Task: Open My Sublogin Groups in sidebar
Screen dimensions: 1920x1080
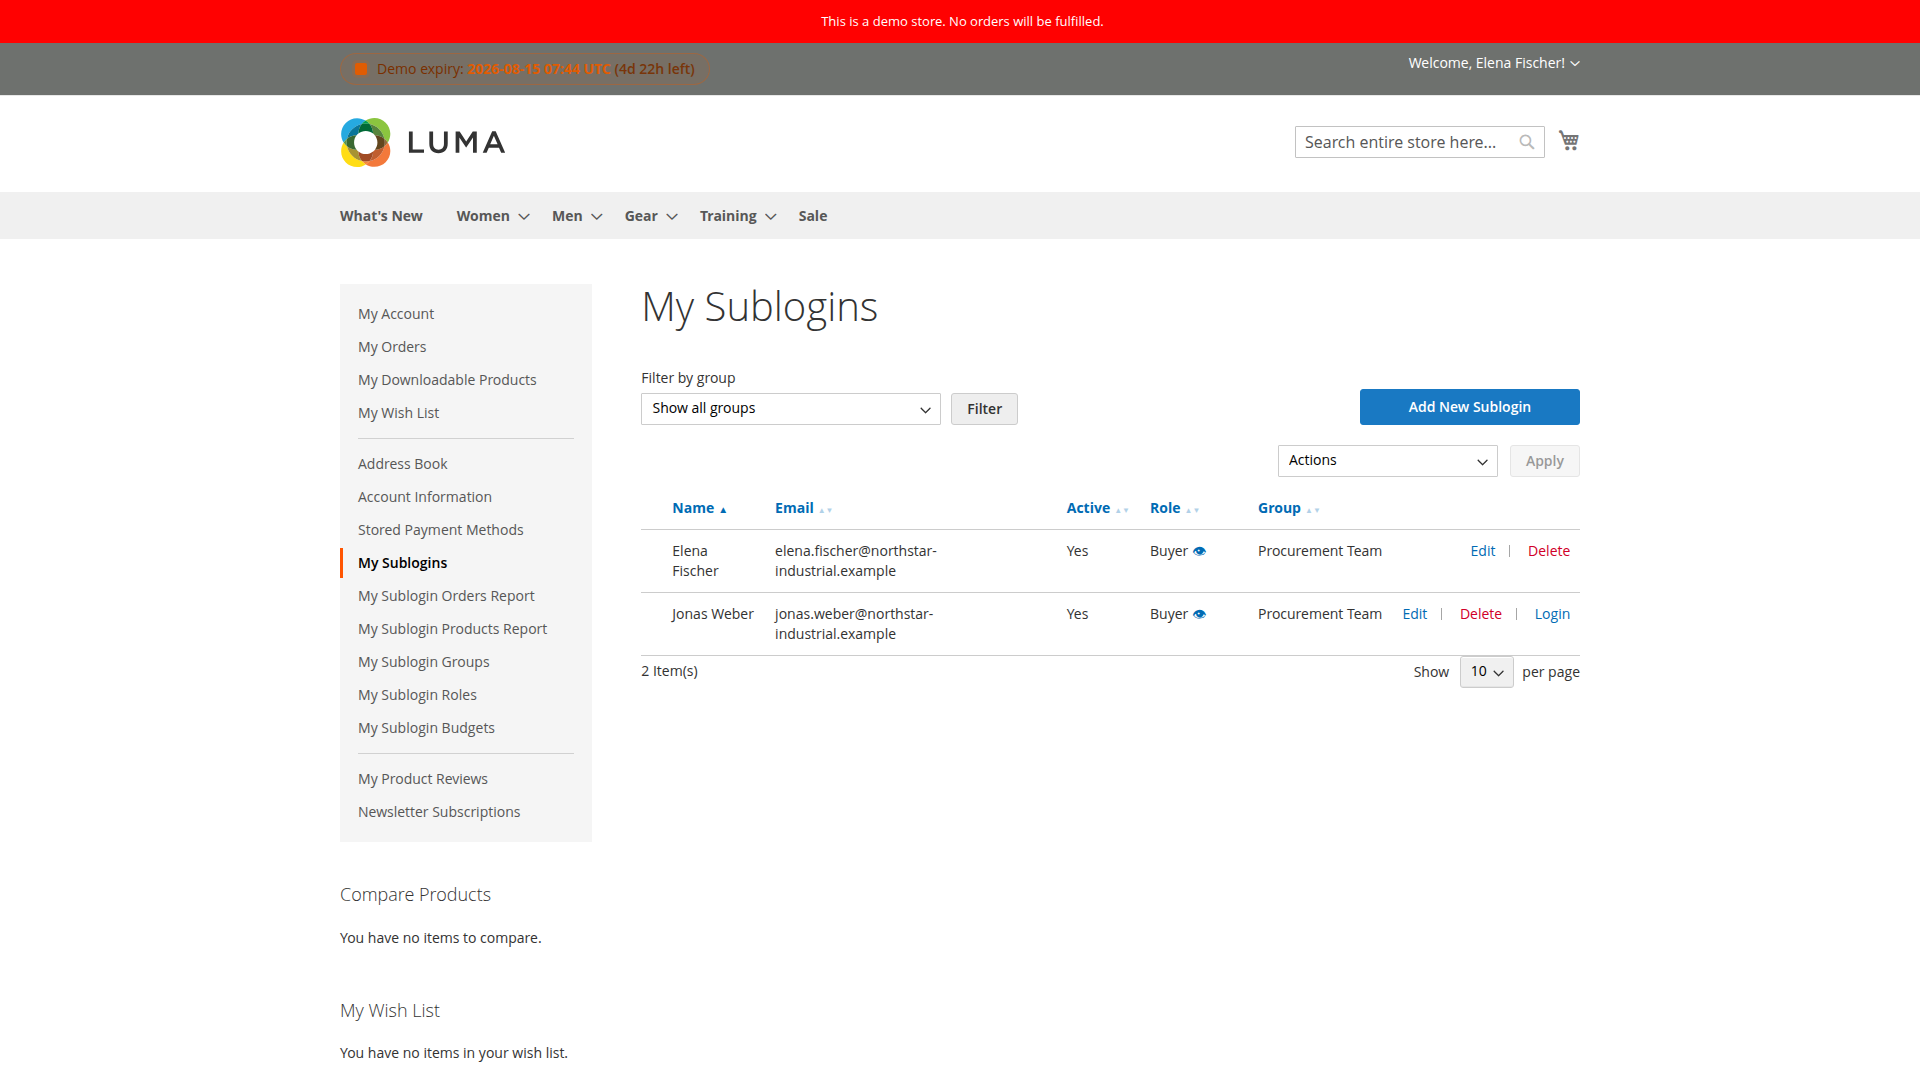Action: [424, 662]
